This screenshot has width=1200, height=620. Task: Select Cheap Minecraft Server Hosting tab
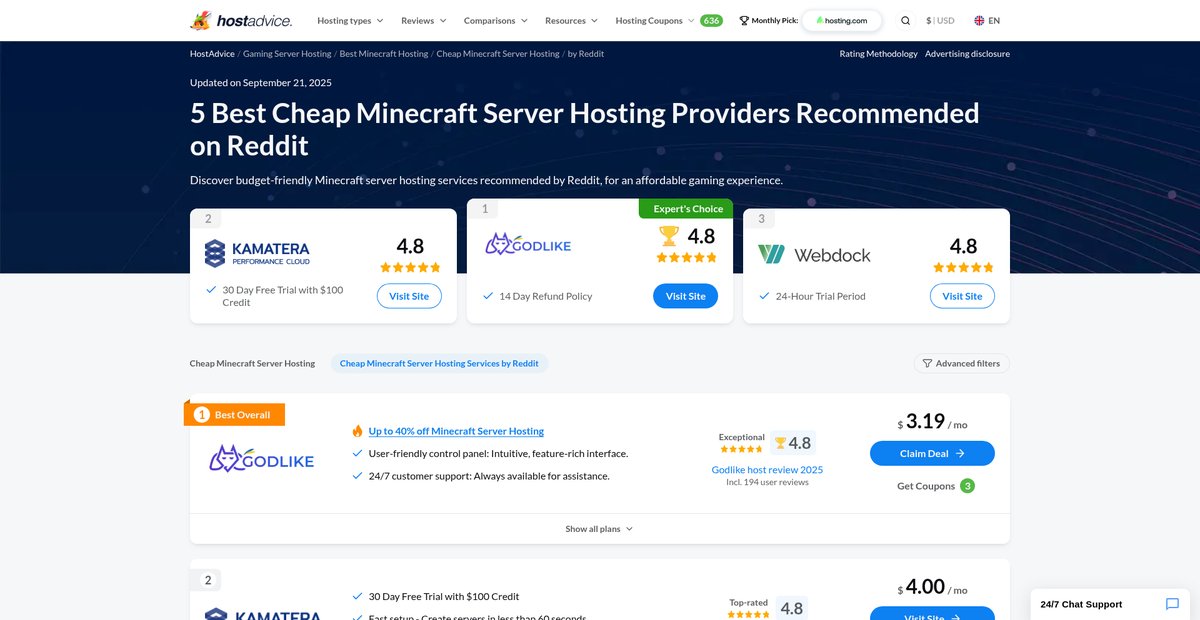point(252,364)
